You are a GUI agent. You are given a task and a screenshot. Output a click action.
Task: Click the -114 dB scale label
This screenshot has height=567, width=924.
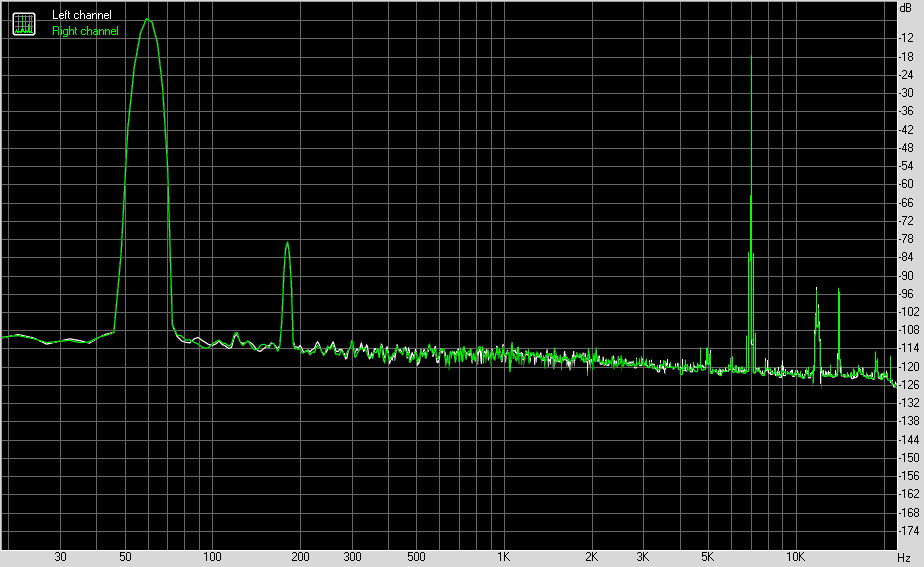(908, 348)
